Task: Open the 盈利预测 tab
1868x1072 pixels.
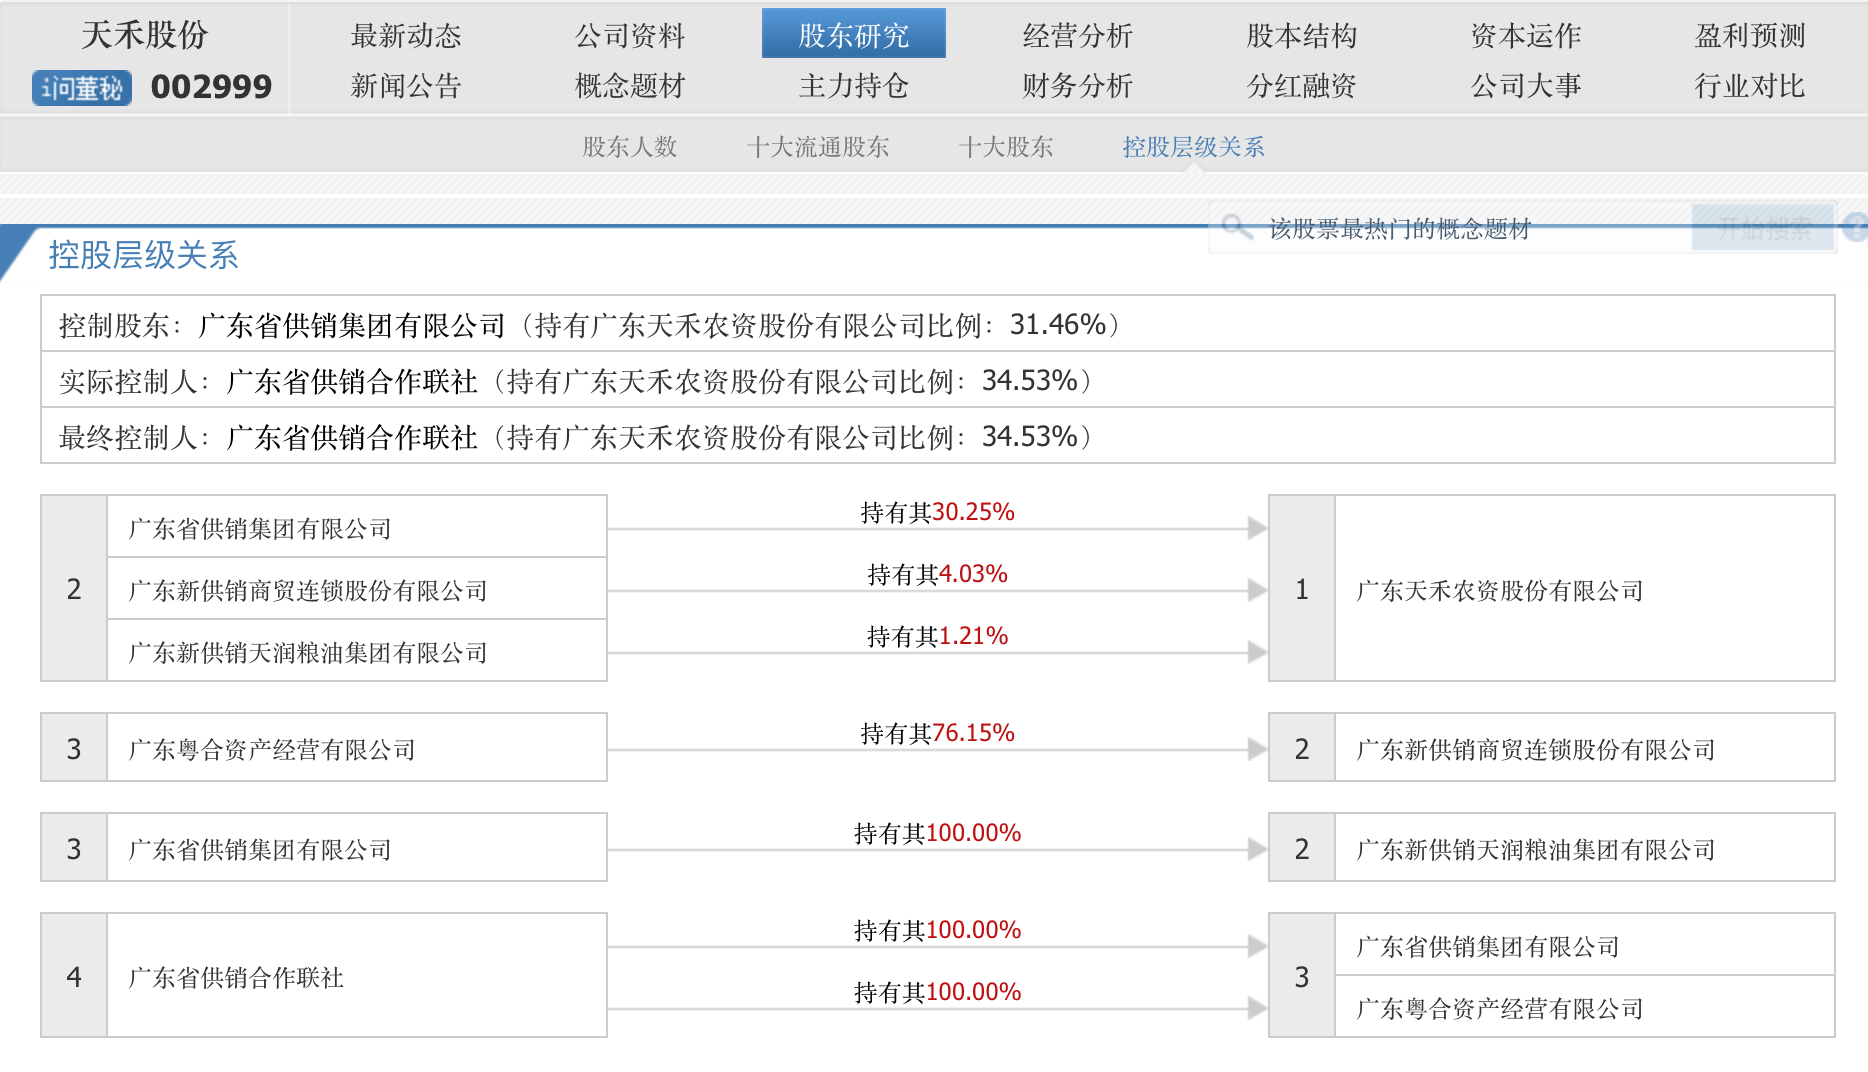Action: (1750, 36)
